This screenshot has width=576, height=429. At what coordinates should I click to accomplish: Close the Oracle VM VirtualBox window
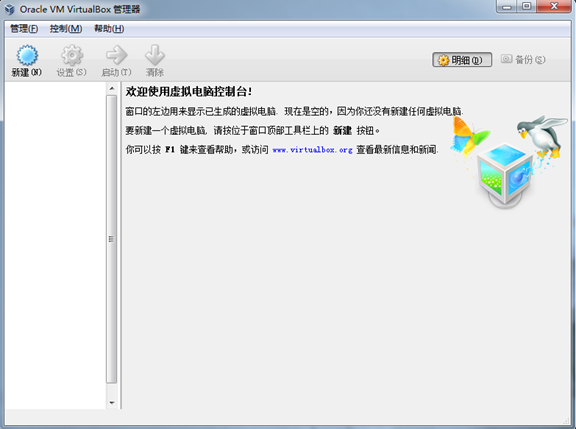[x=554, y=6]
